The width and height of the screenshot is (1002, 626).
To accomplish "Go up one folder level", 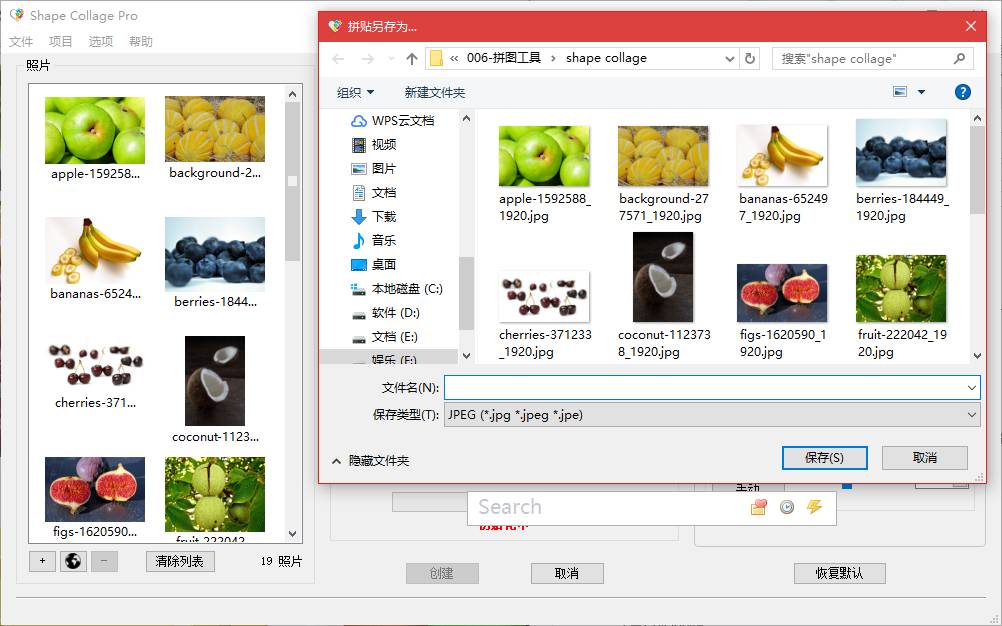I will pos(412,59).
